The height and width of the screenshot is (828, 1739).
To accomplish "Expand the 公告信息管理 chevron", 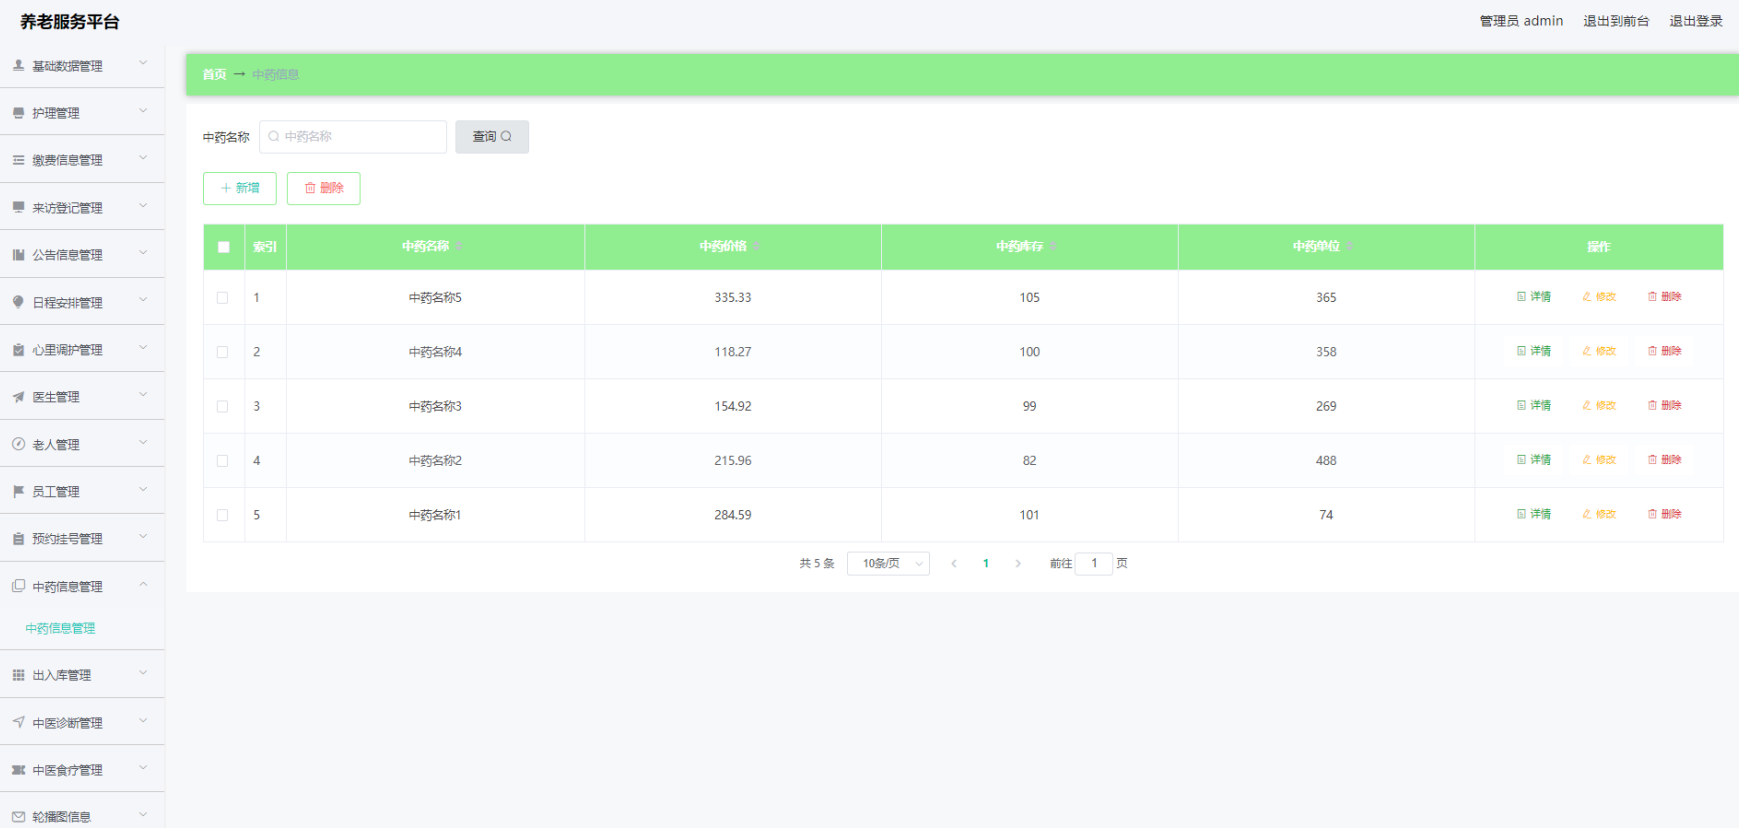I will [143, 252].
